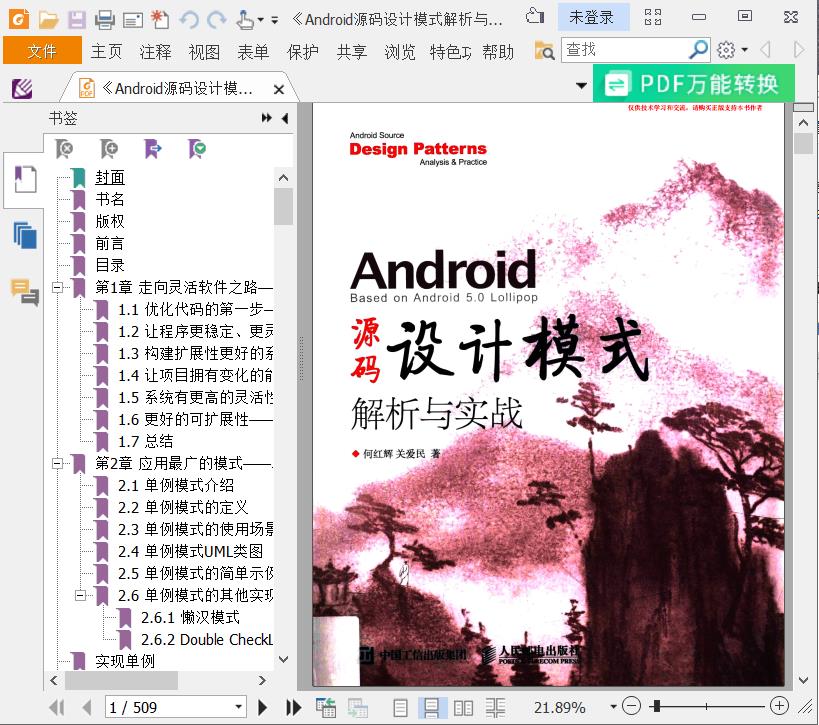Select the 封面 bookmark
Screen dimensions: 819x725
(x=110, y=178)
